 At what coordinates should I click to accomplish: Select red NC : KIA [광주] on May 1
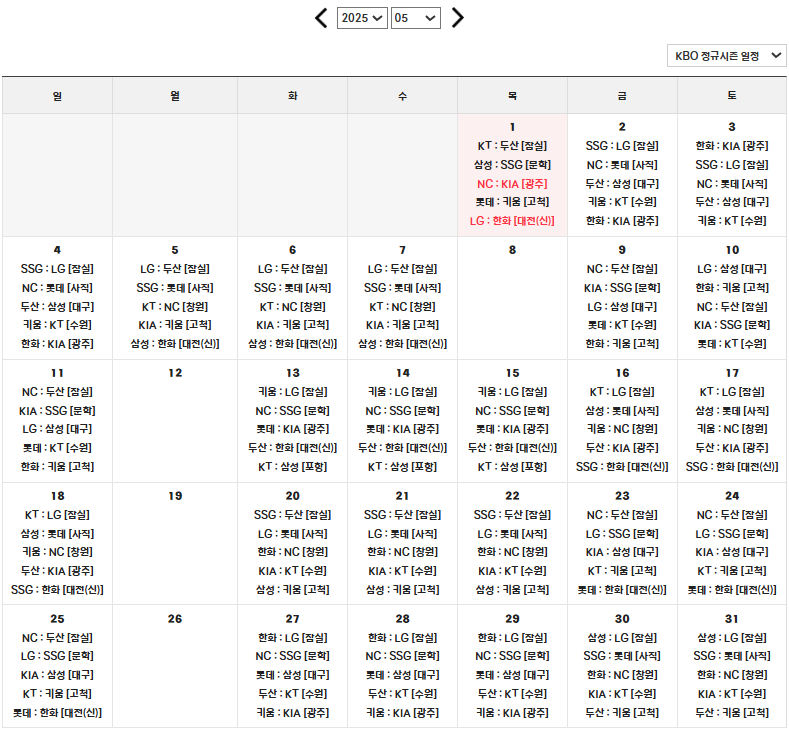(512, 184)
